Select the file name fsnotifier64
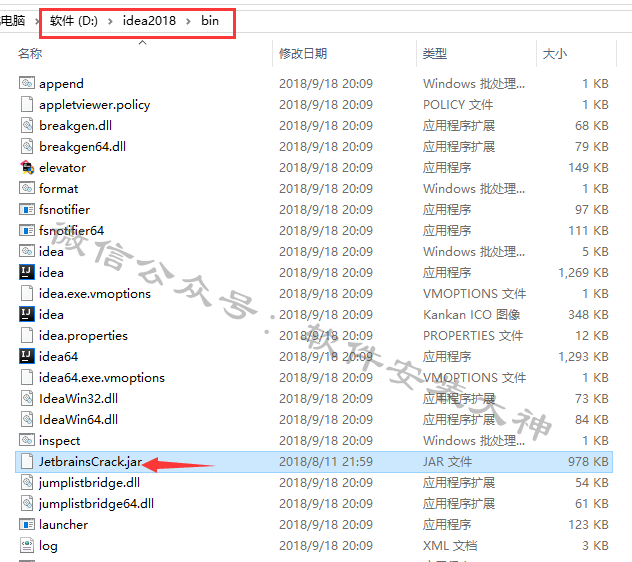Viewport: 632px width, 562px height. tap(71, 230)
